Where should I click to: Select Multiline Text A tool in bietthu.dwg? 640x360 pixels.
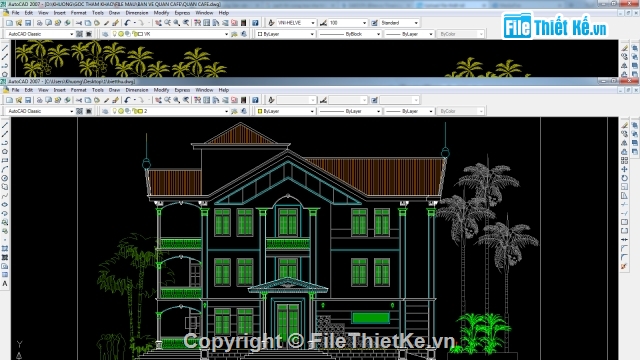pyautogui.click(x=5, y=284)
